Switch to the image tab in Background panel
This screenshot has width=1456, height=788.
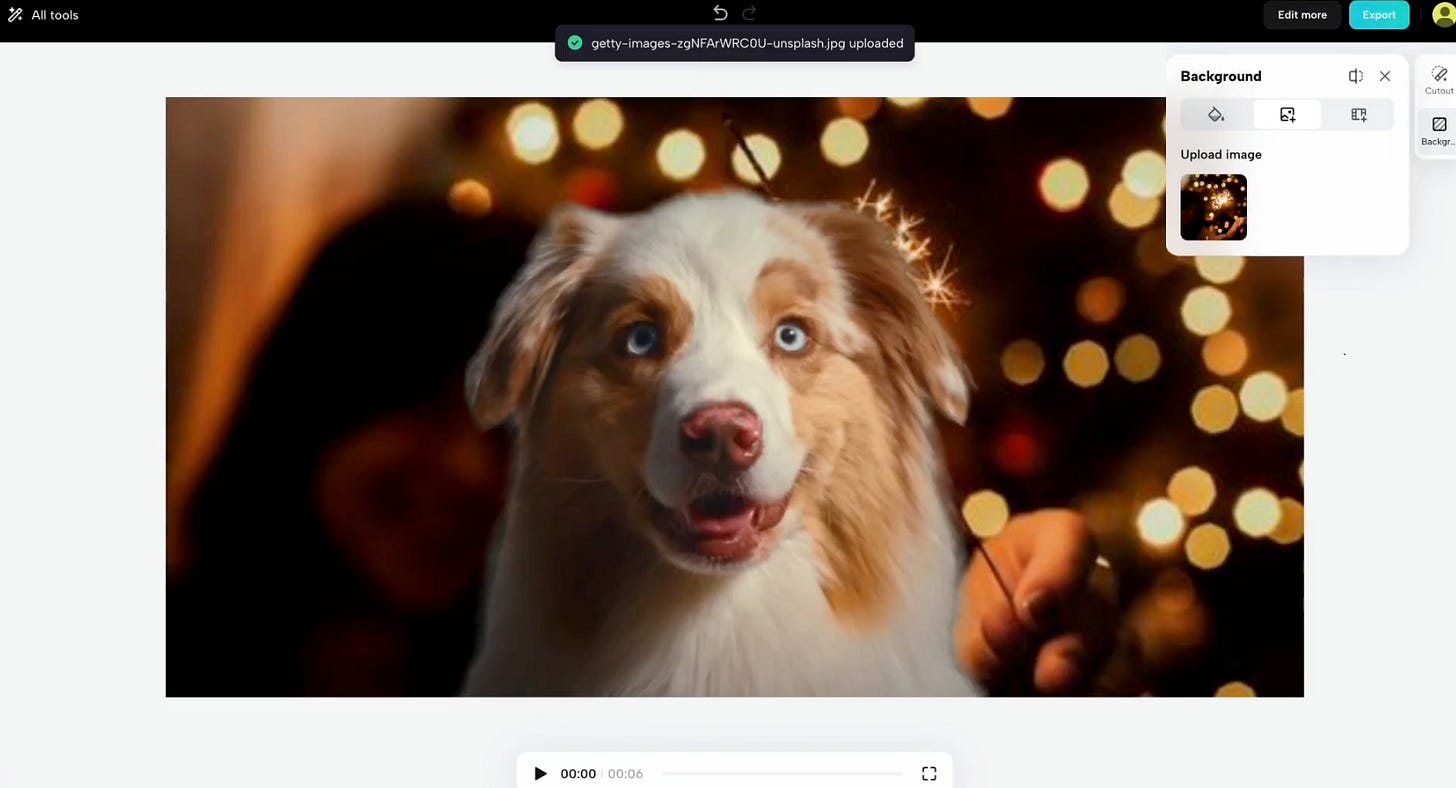click(1286, 114)
